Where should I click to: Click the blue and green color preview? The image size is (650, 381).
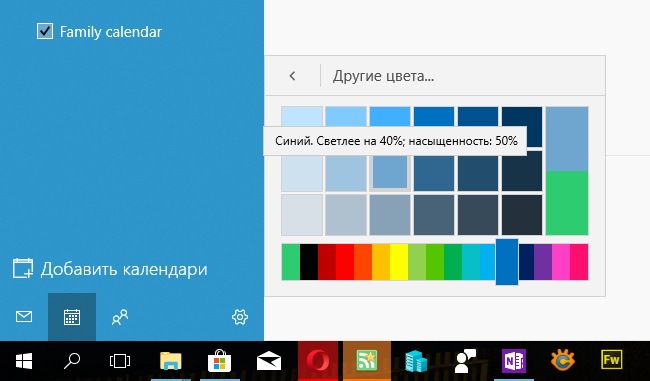[567, 171]
